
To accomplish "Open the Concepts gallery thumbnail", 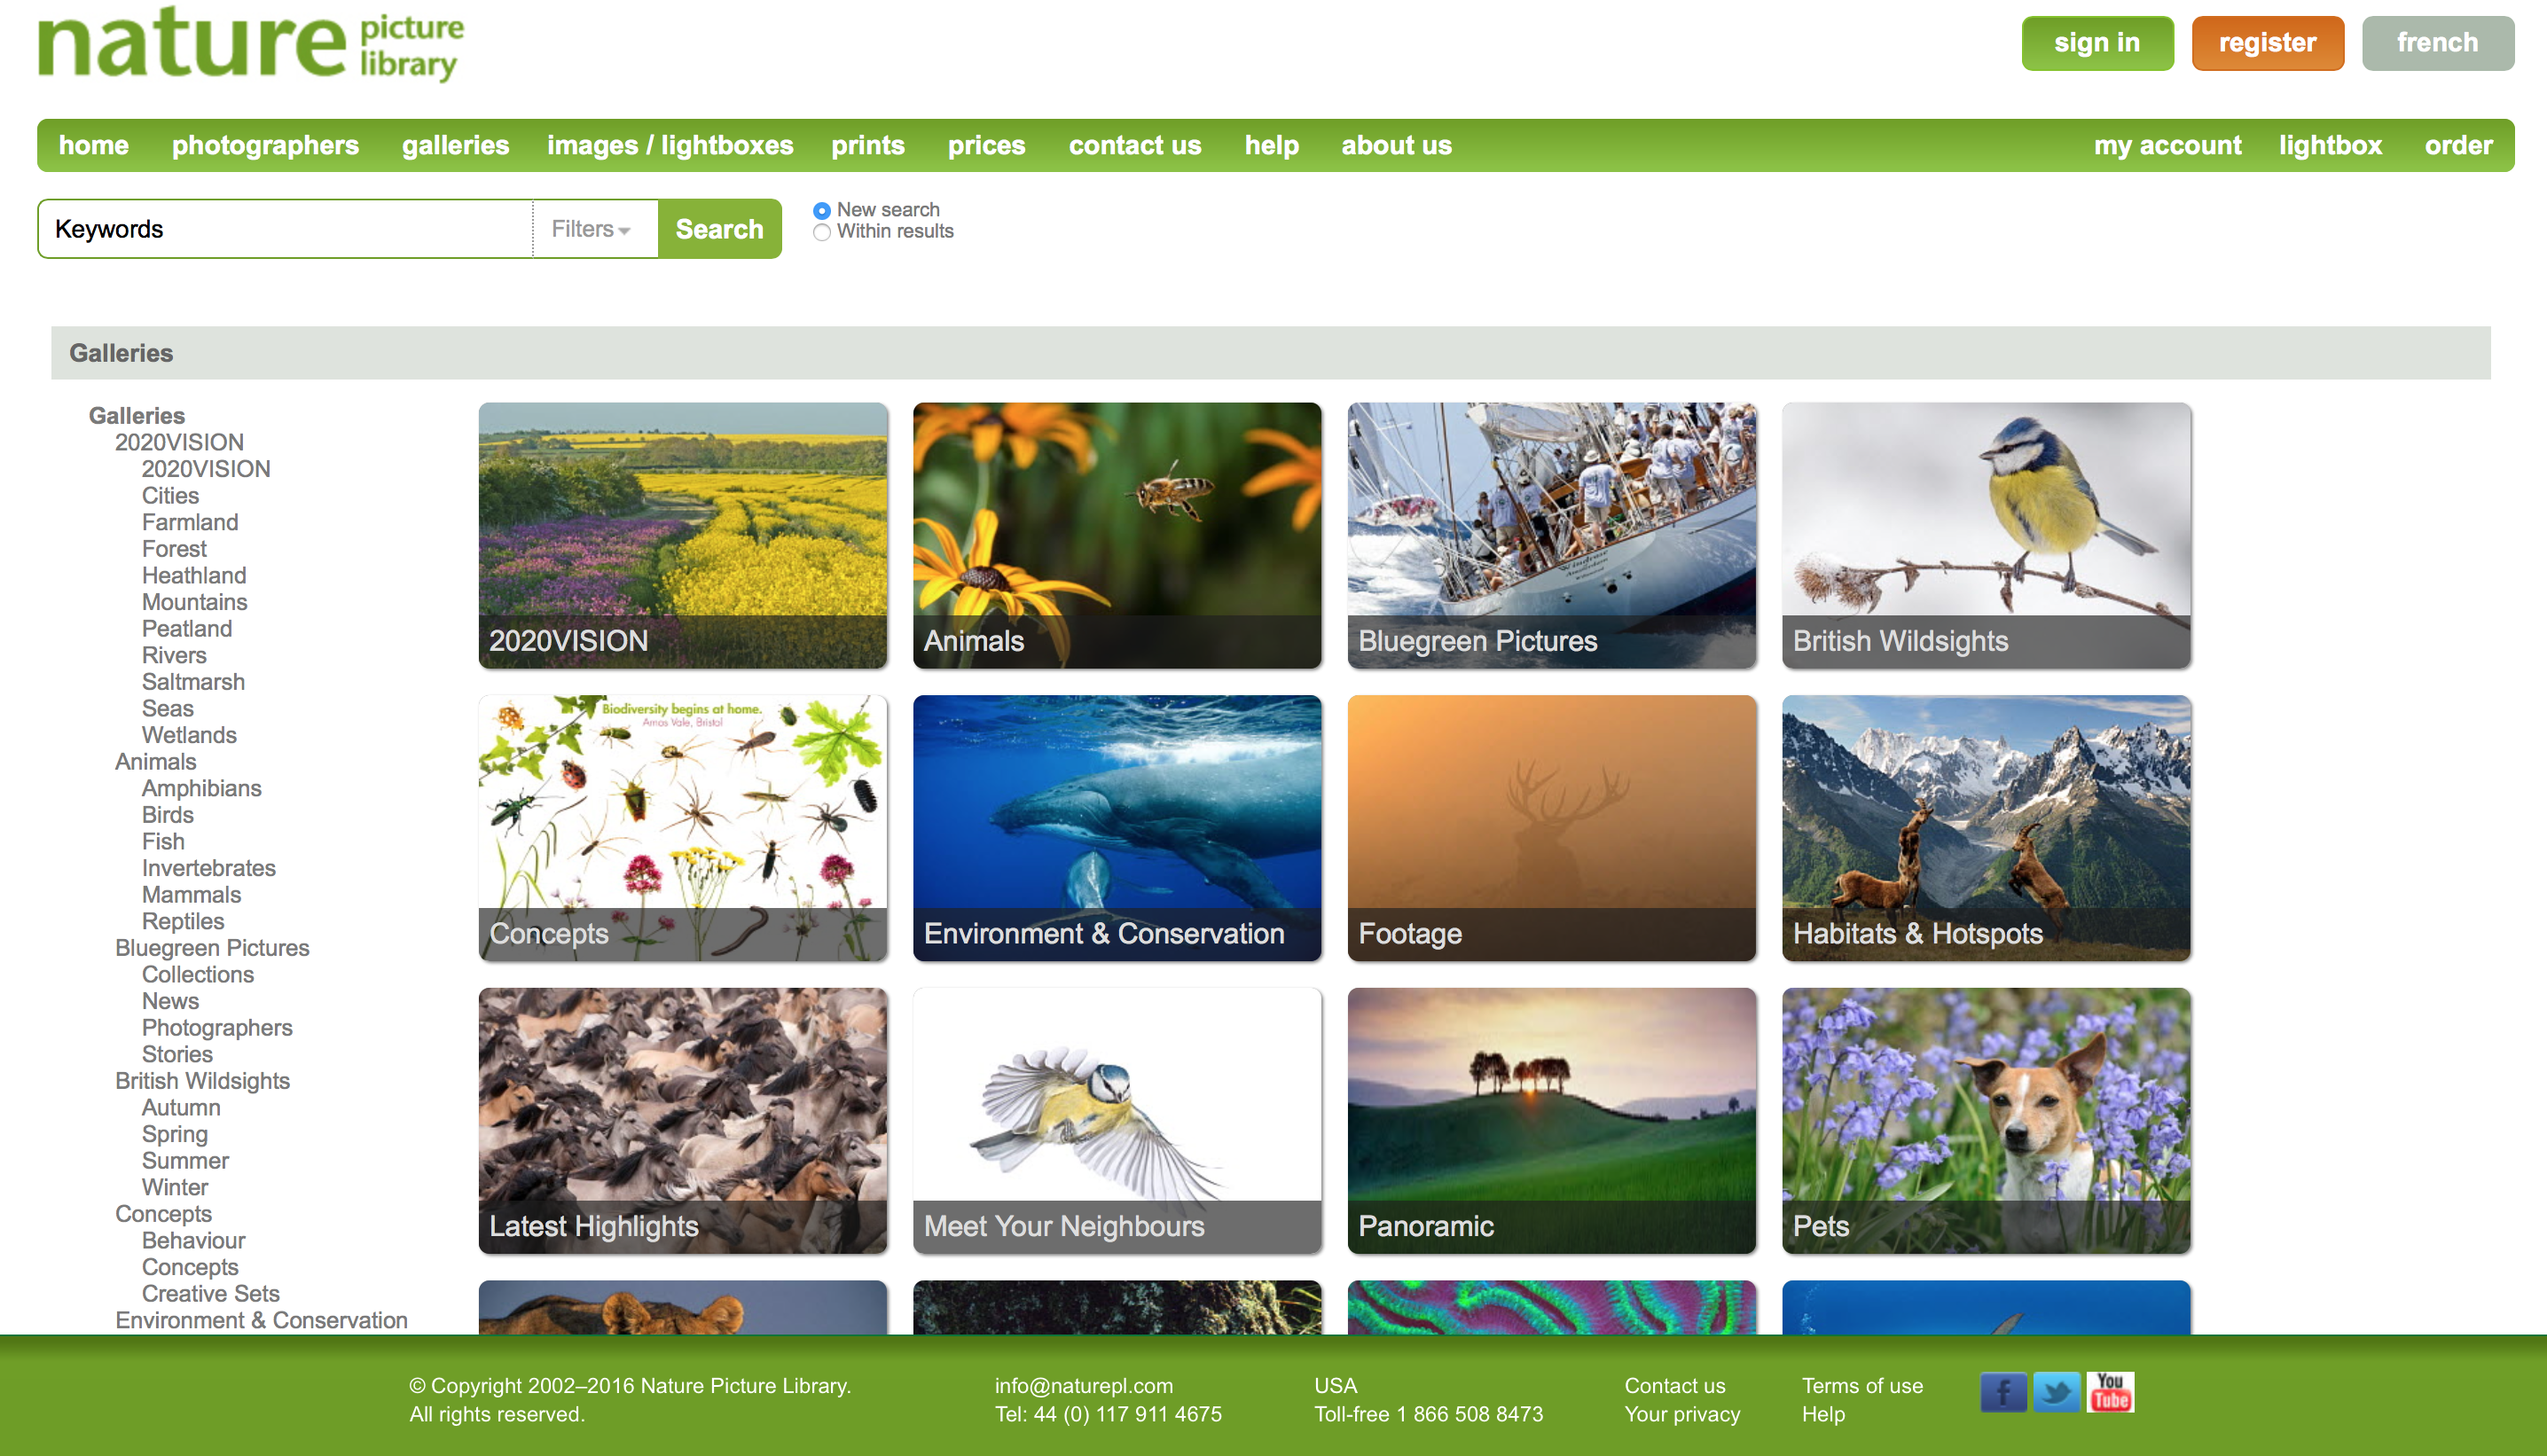I will [683, 828].
